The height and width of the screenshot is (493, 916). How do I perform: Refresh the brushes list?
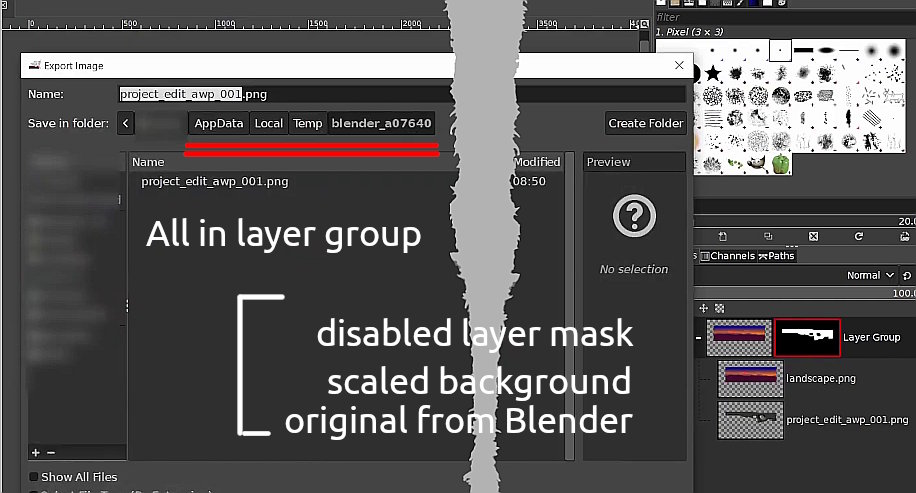tap(859, 237)
